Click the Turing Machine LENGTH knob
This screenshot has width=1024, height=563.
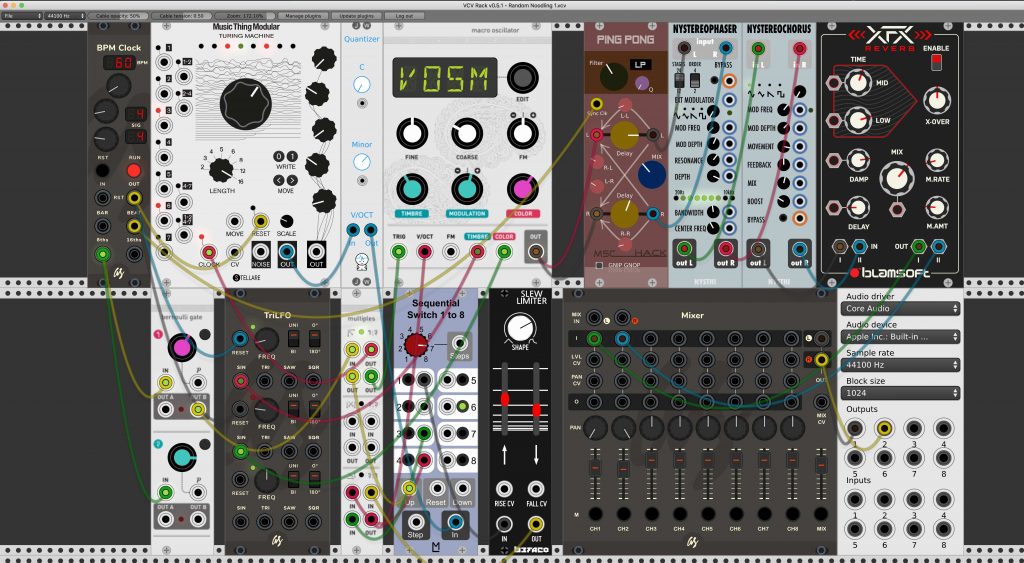click(x=221, y=170)
